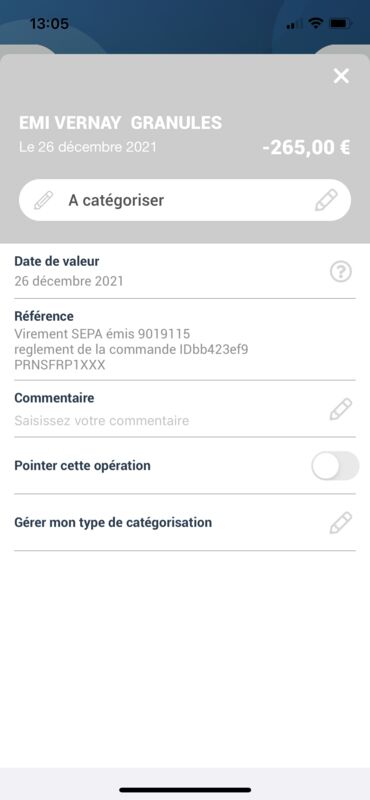Tap the Wi-Fi status icon
The height and width of the screenshot is (800, 370).
point(316,23)
